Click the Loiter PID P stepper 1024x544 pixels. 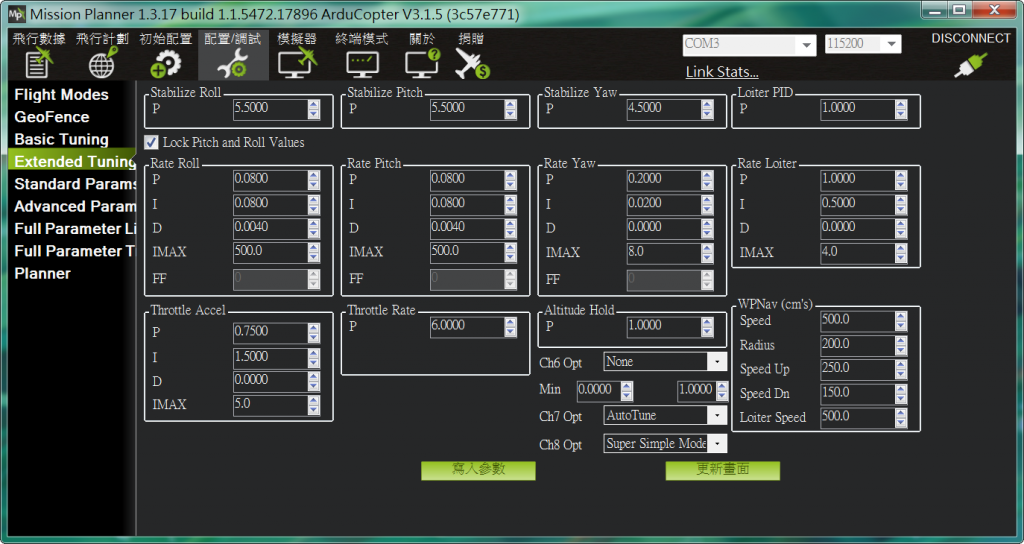tap(901, 109)
